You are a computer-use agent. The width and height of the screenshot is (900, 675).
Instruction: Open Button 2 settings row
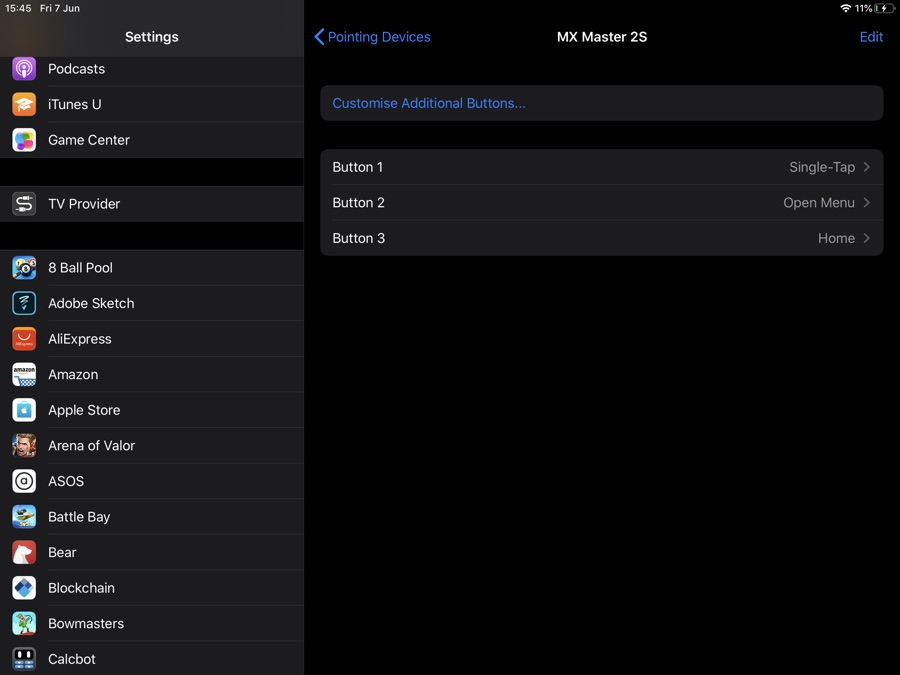click(602, 203)
